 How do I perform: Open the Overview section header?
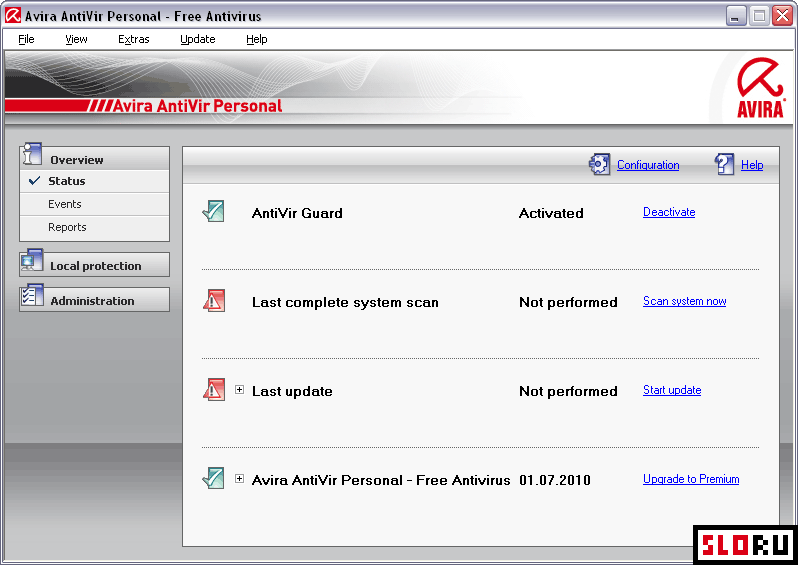tap(95, 158)
